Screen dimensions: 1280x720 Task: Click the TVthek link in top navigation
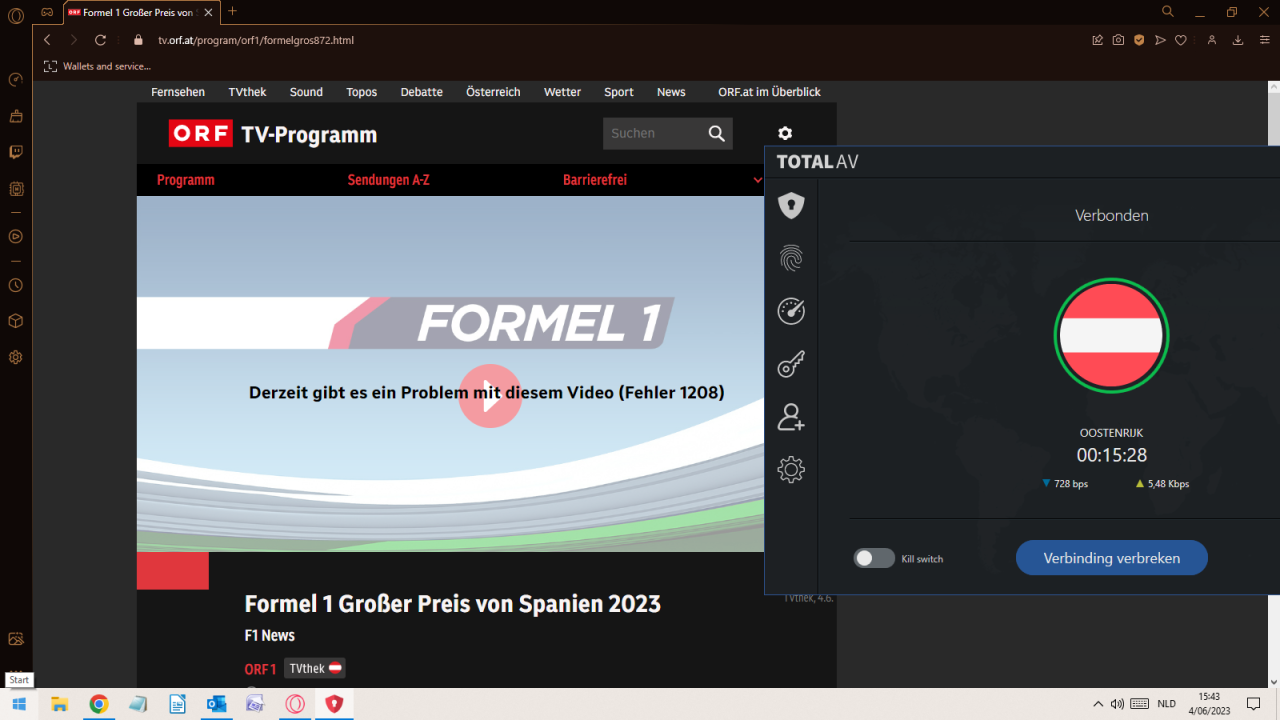pyautogui.click(x=247, y=92)
